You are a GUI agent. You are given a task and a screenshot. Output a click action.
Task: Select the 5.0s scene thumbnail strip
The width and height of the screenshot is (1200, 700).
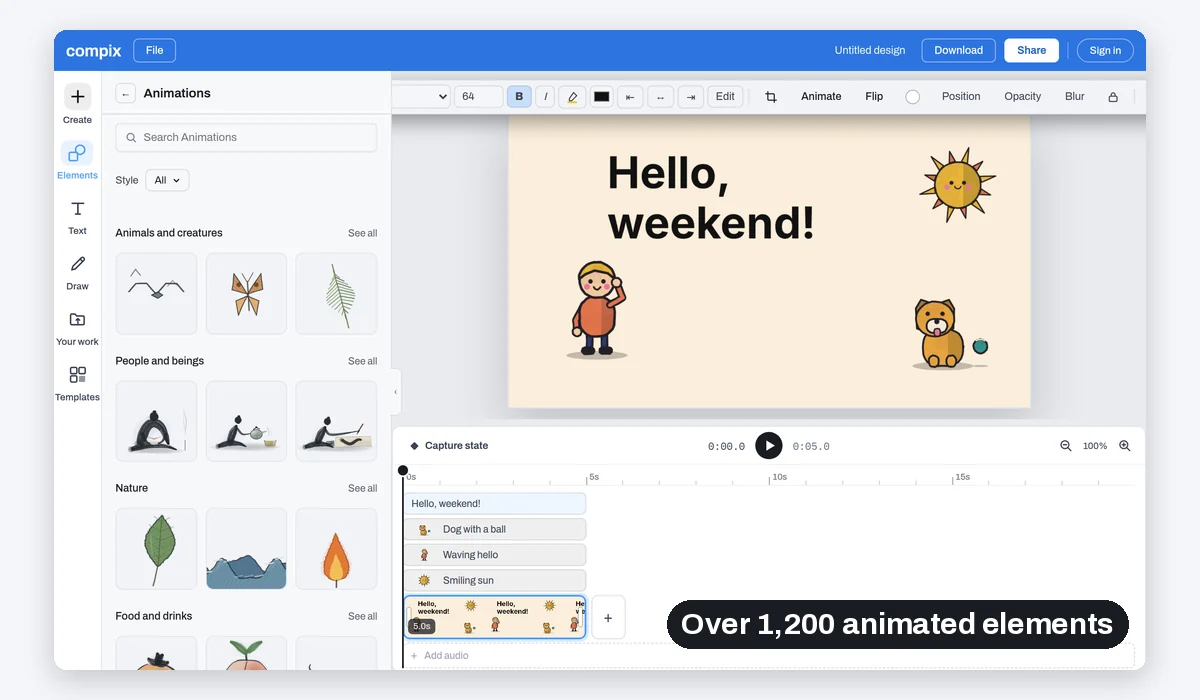click(495, 617)
